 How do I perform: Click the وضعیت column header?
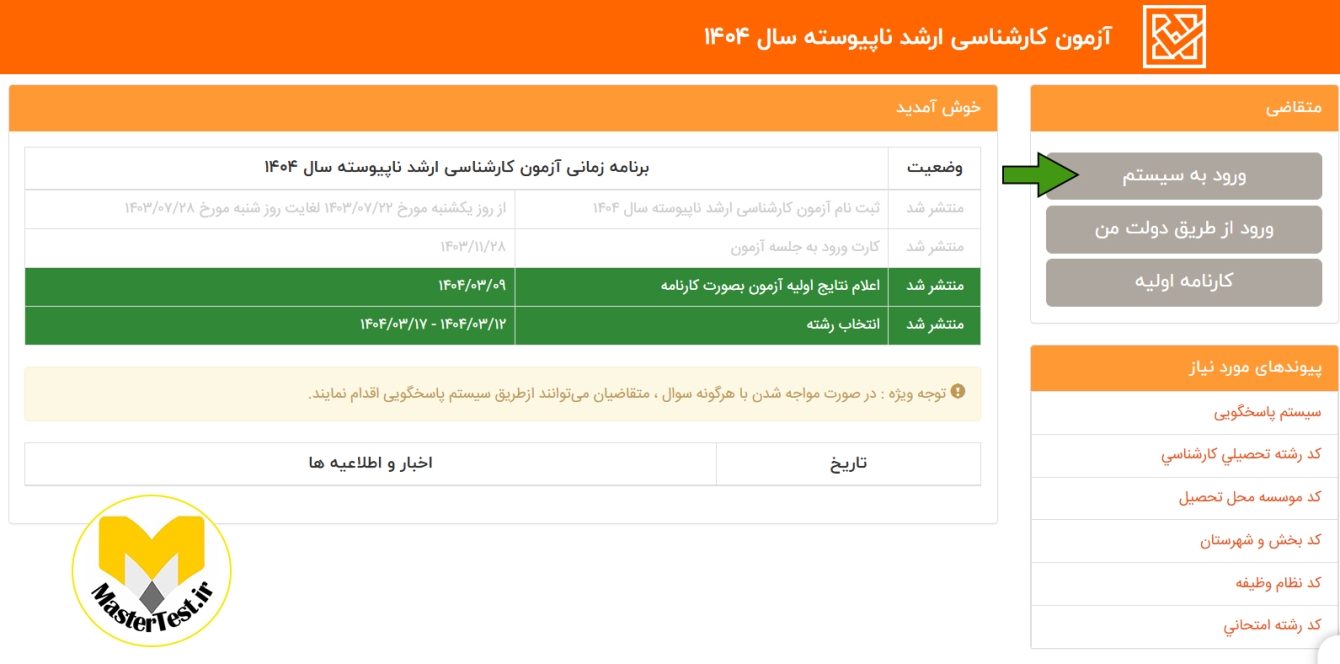click(935, 168)
